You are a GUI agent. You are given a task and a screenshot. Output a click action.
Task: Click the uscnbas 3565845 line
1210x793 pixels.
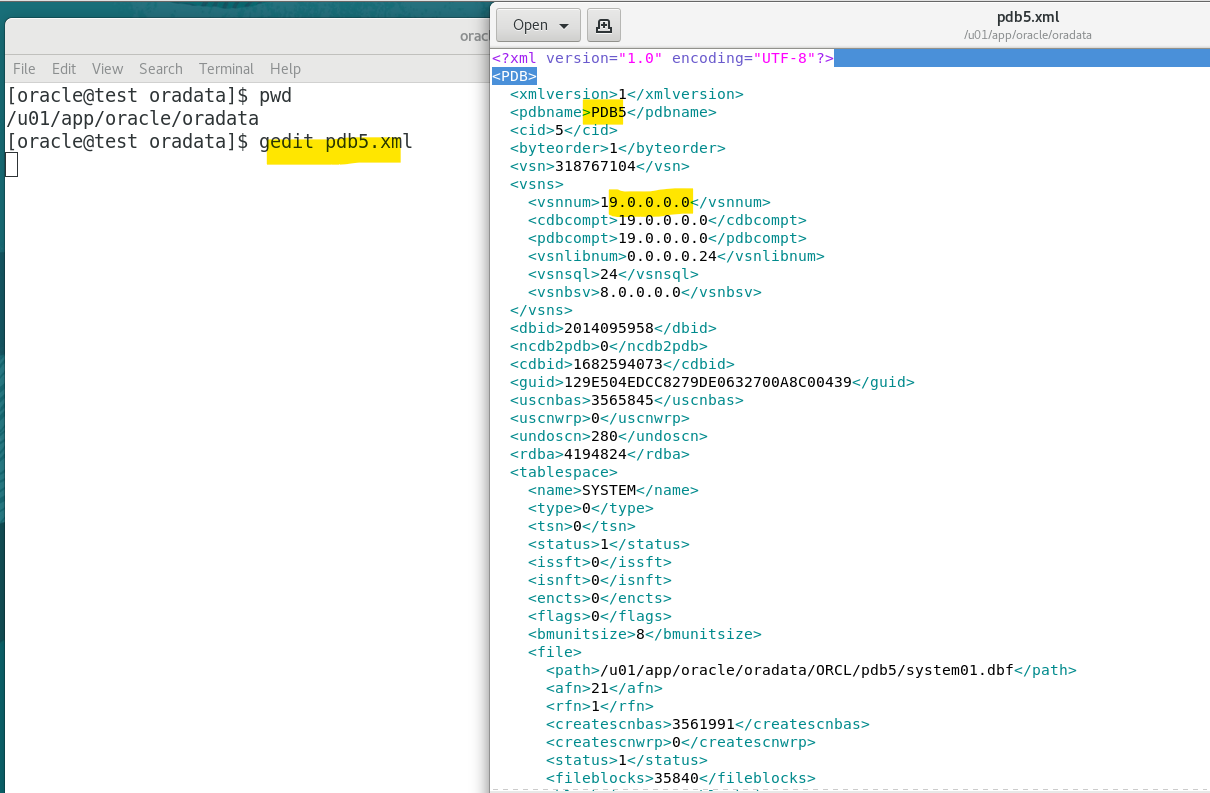[x=627, y=400]
